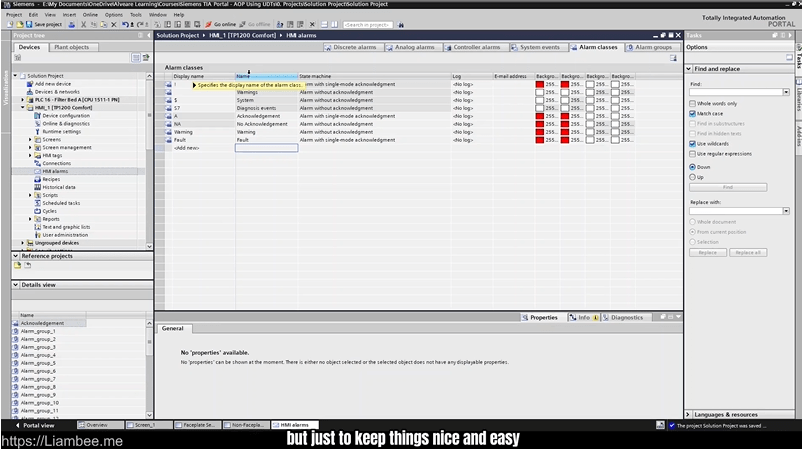This screenshot has height=449, width=802.
Task: Open the Find text dropdown
Action: tap(786, 92)
